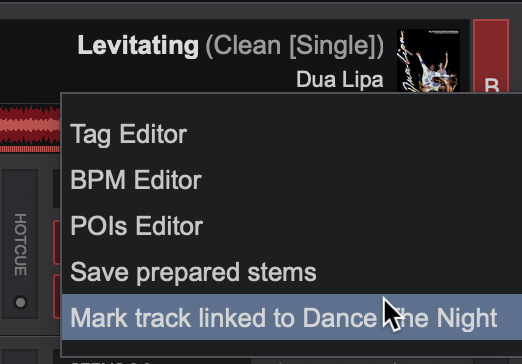Click the thin red strip under the waveform

tap(30, 149)
